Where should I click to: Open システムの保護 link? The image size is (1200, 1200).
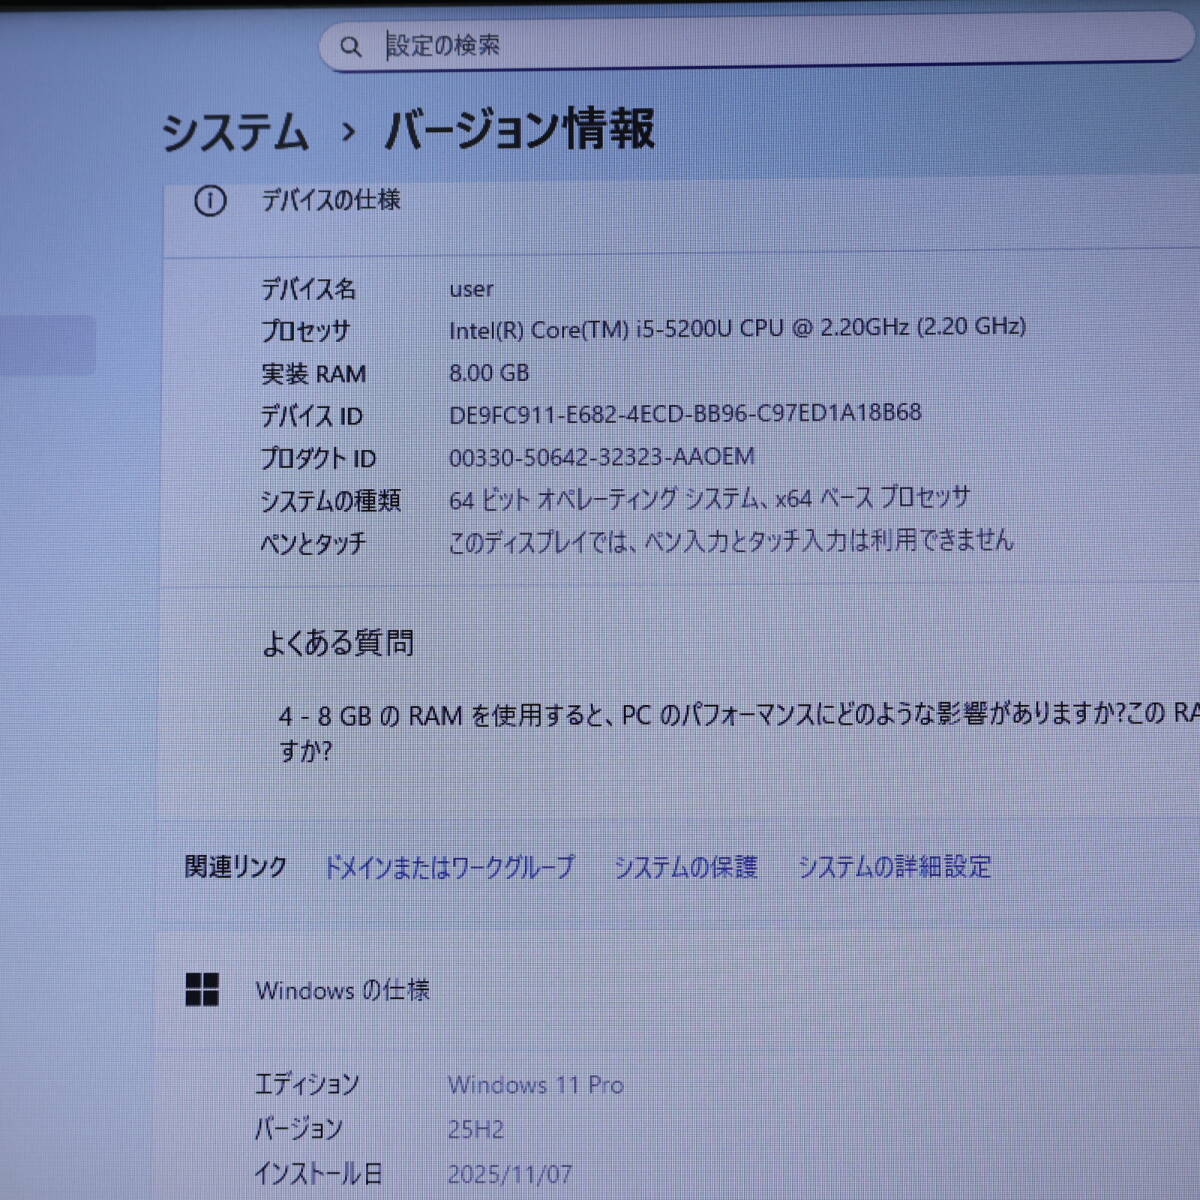(685, 867)
